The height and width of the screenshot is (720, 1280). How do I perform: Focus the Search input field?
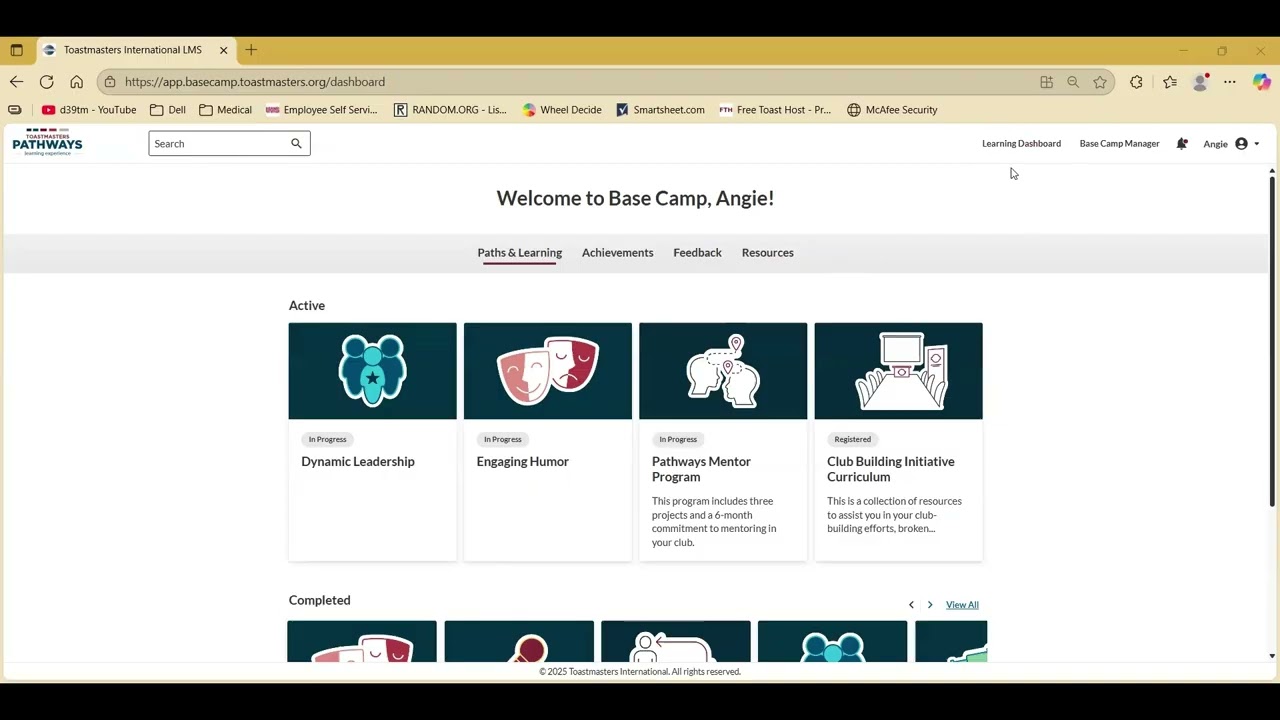(x=218, y=144)
